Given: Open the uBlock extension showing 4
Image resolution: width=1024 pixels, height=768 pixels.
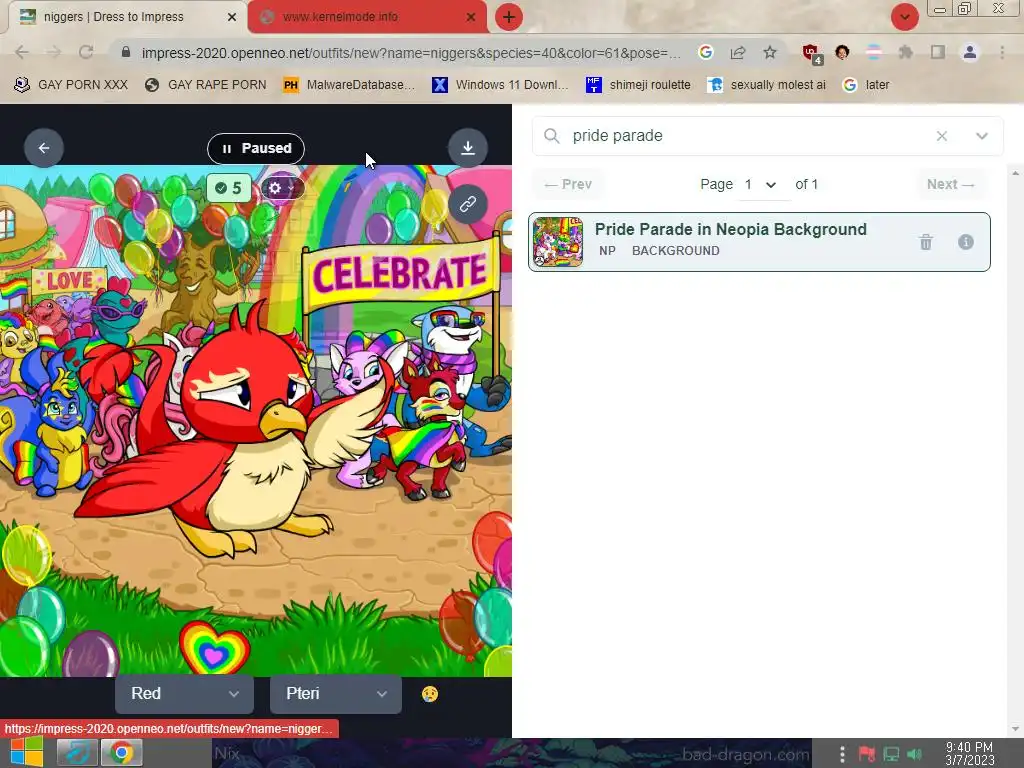Looking at the screenshot, I should click(x=812, y=54).
